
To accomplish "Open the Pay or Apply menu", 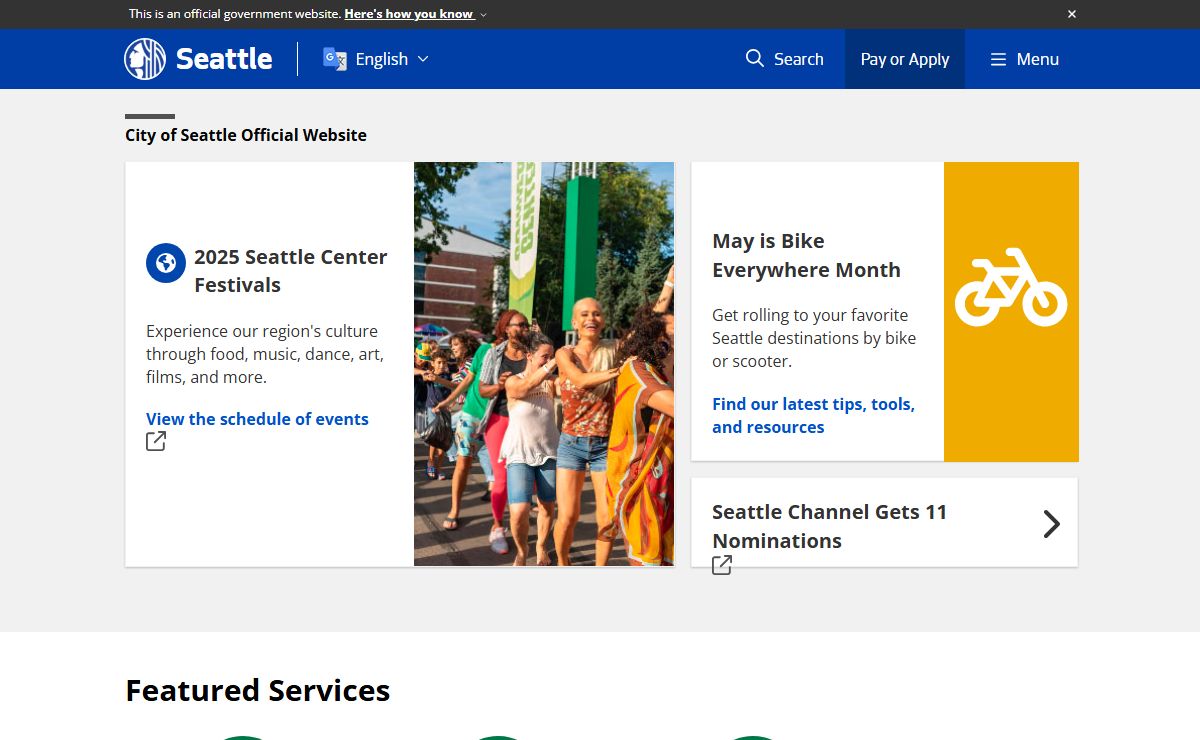I will (x=905, y=59).
